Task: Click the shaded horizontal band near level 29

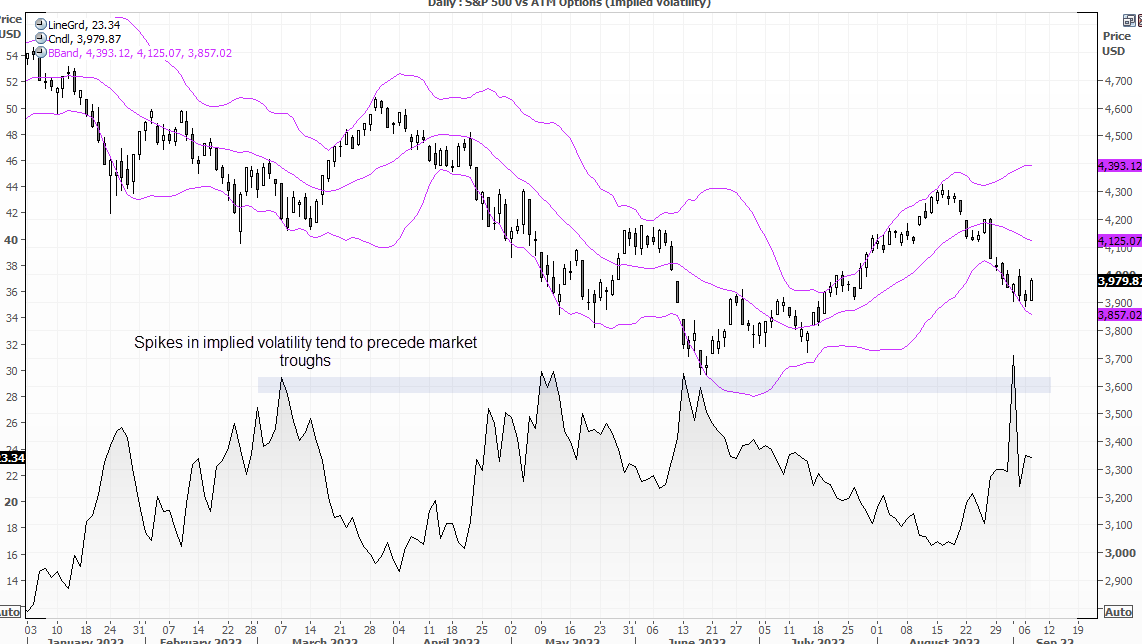Action: (x=654, y=385)
